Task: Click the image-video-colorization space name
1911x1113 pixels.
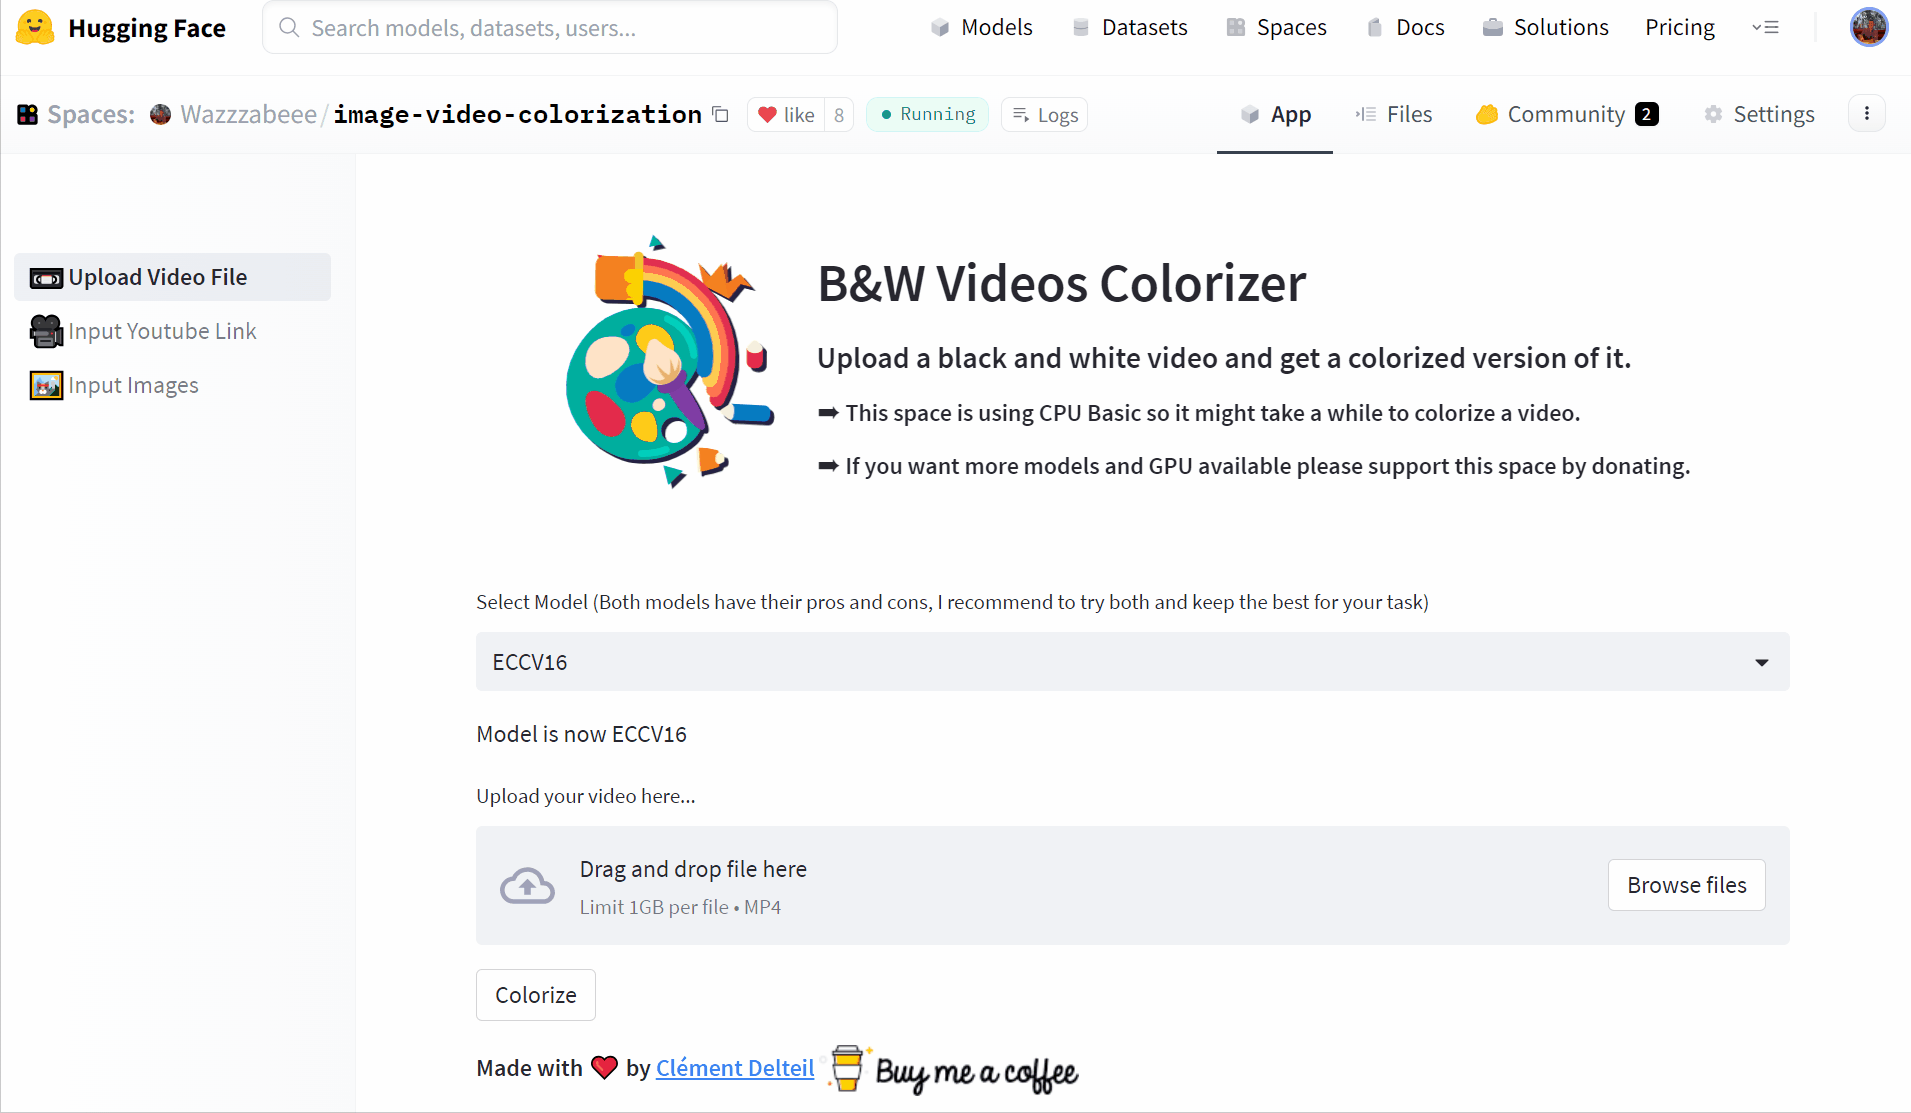Action: tap(517, 115)
